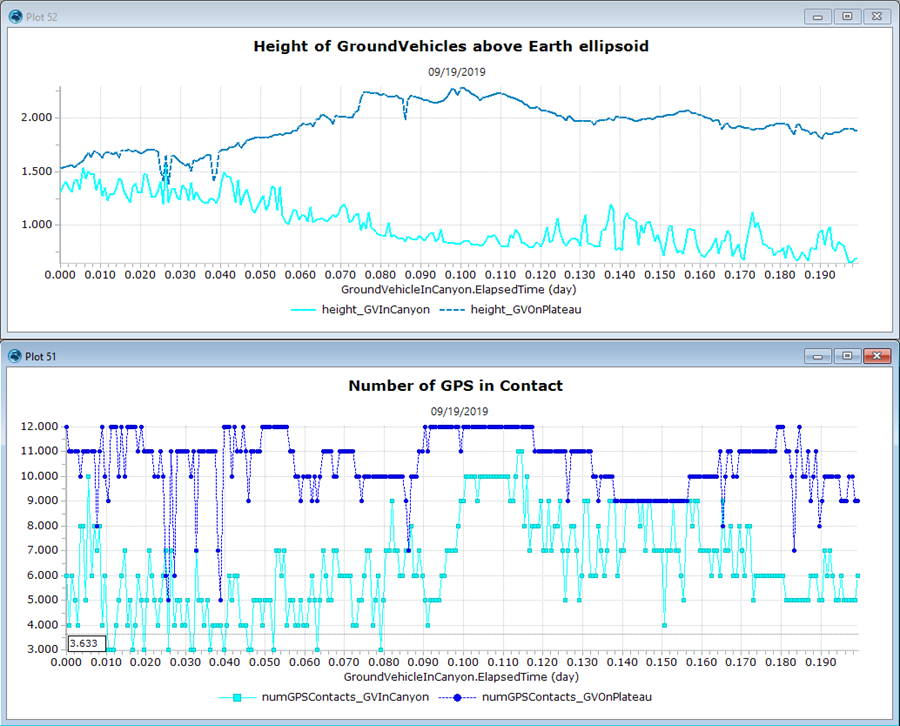Maximize the Plot 52 window

coord(847,17)
